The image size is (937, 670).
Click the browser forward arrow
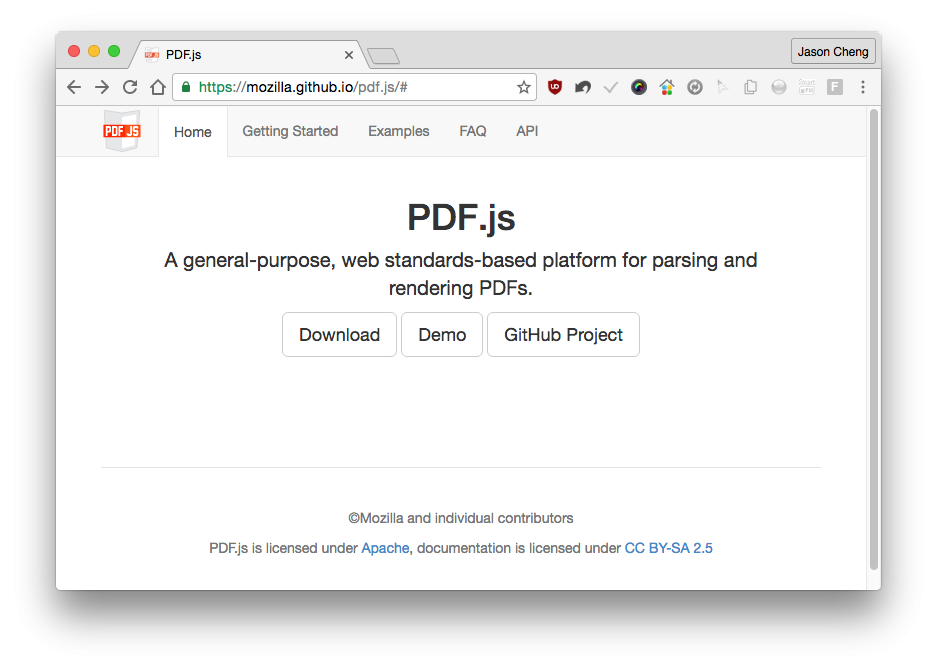coord(102,87)
